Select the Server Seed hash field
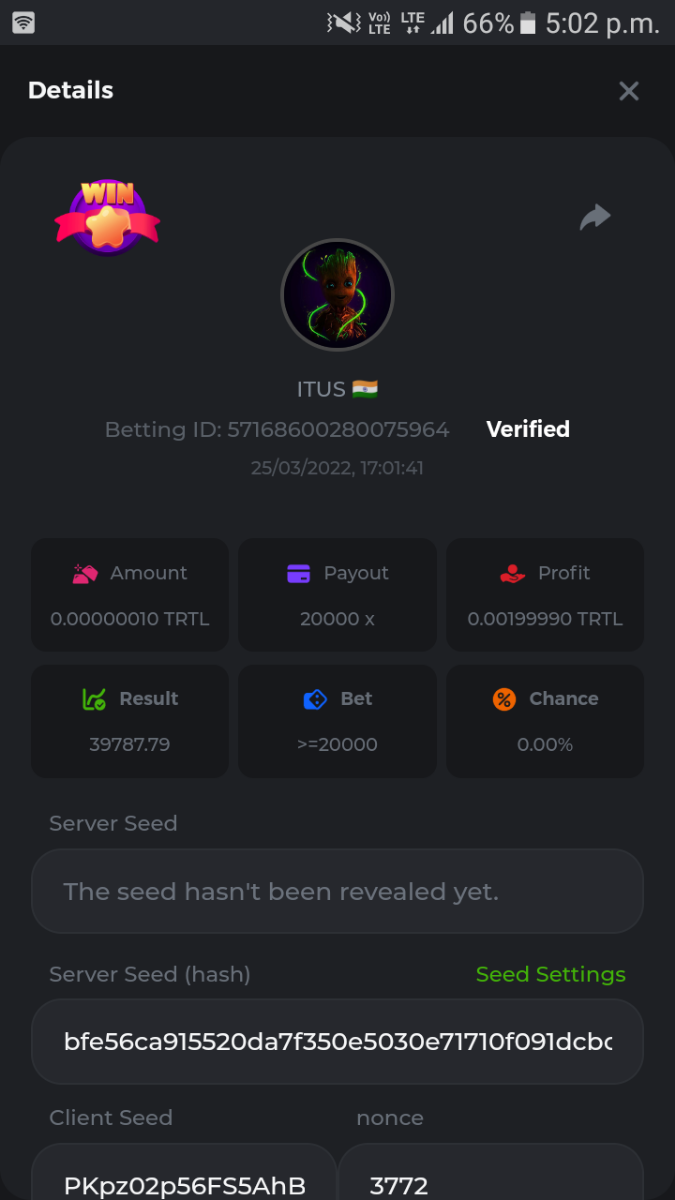The width and height of the screenshot is (675, 1200). (x=337, y=1041)
